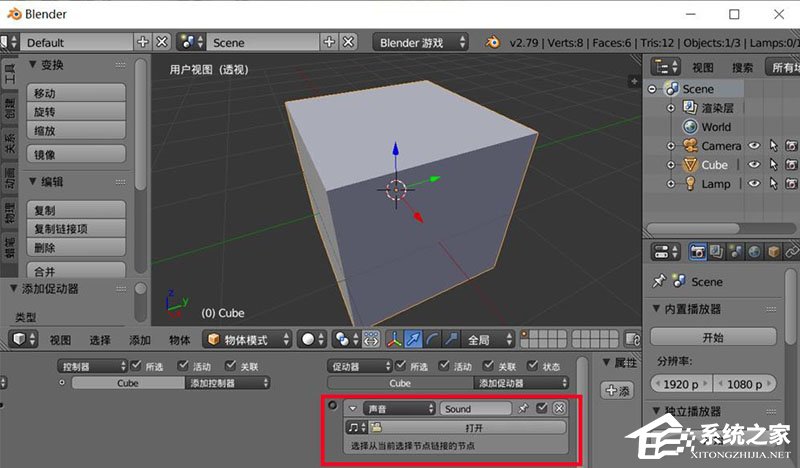Click the 开始 button in embedded player

pos(713,336)
